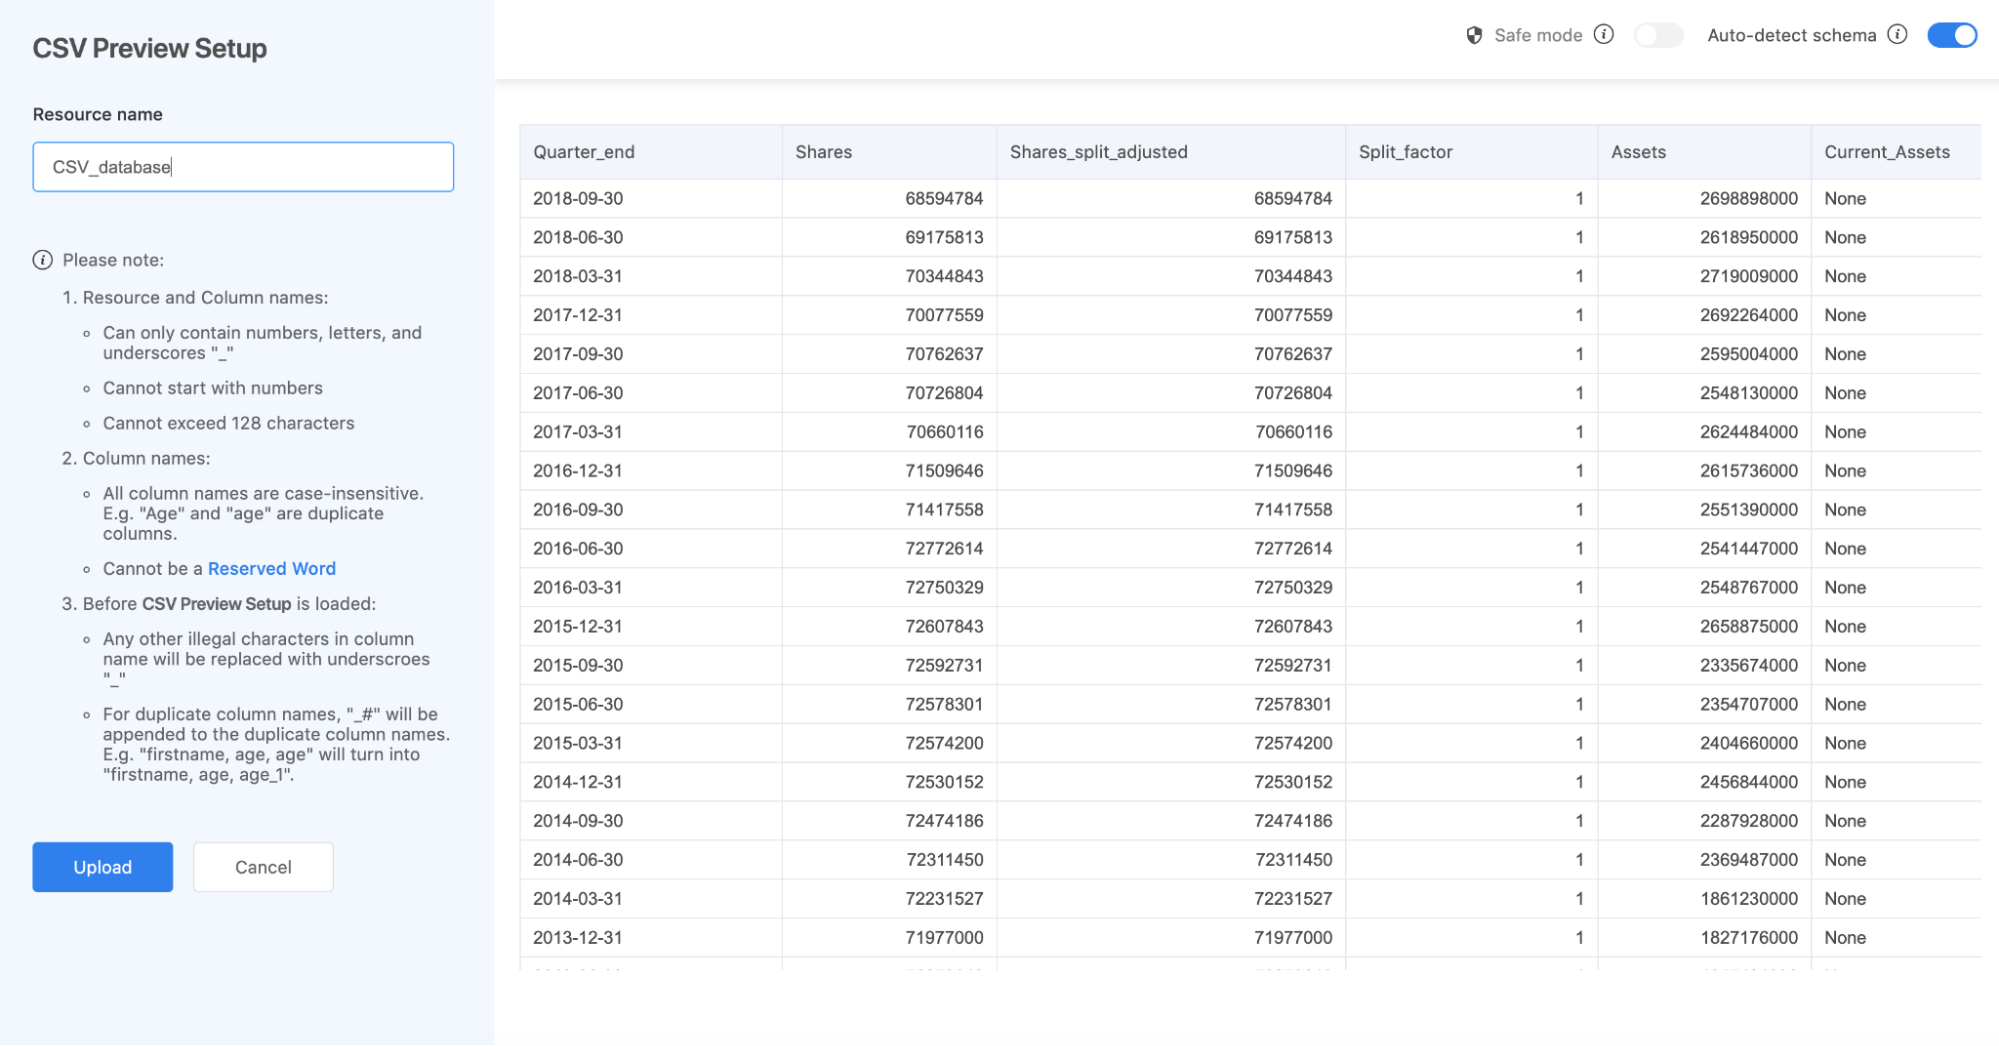Click the shield icon next to Safe mode

(x=1474, y=35)
